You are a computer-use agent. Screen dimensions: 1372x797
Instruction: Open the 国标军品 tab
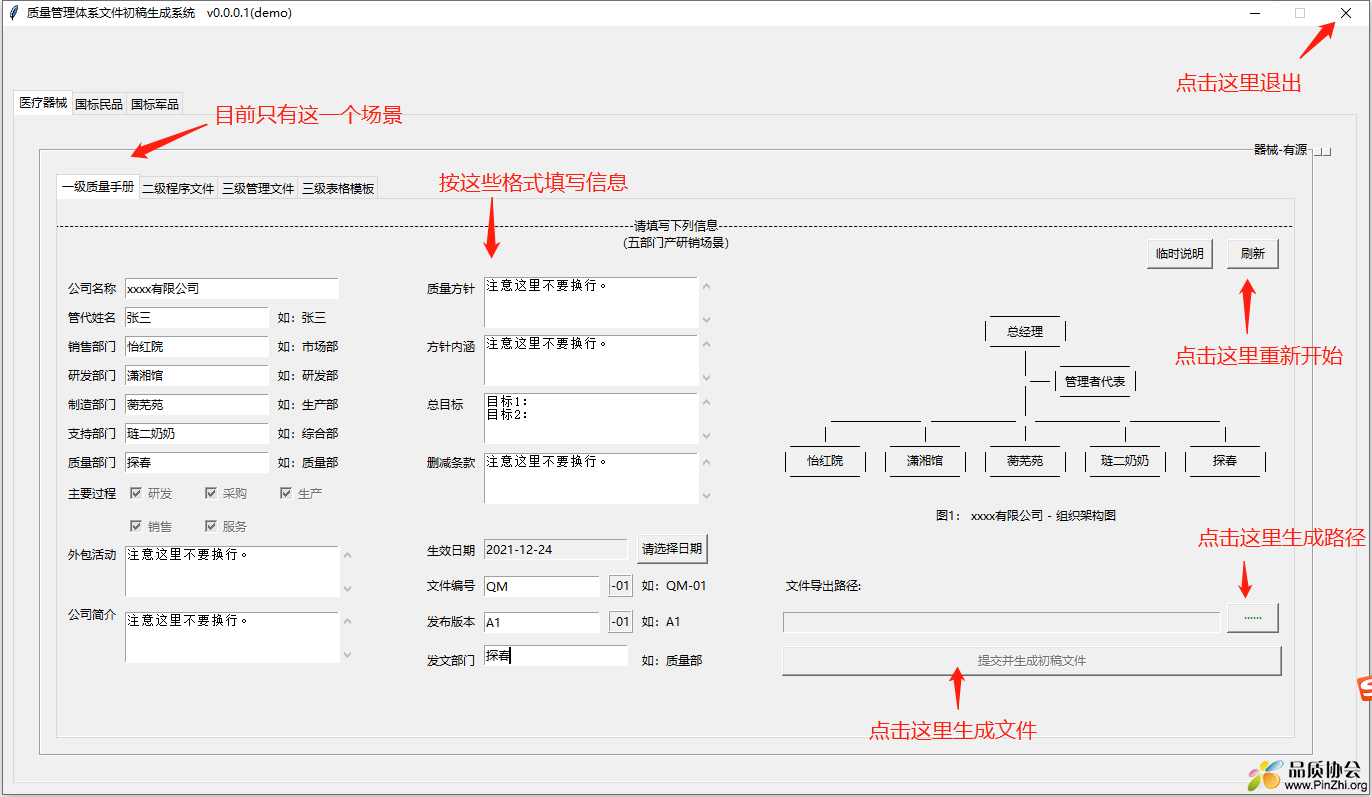(x=155, y=104)
